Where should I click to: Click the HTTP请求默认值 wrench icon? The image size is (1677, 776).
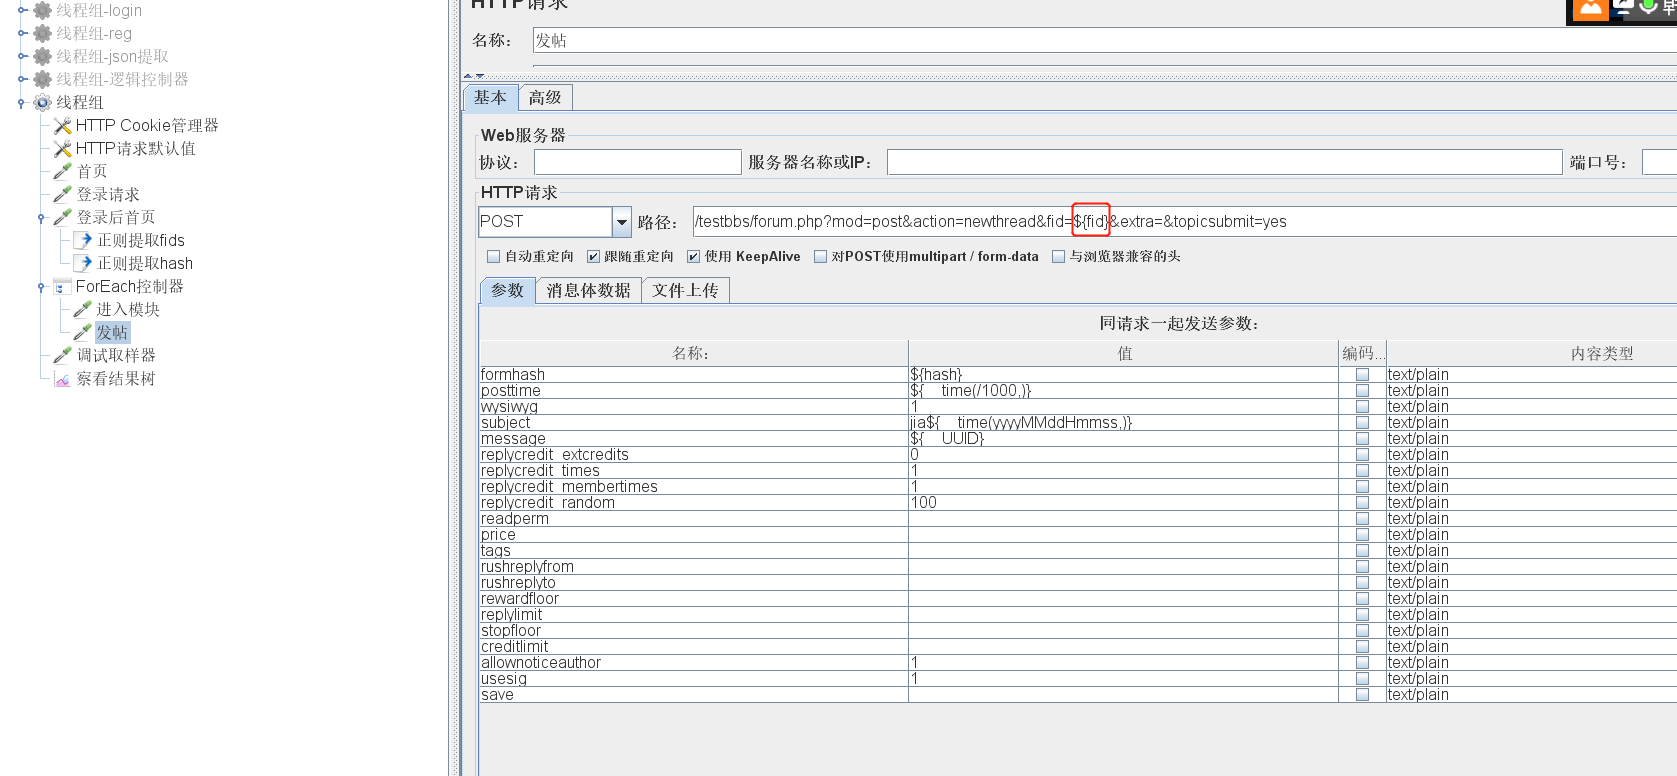coord(62,148)
